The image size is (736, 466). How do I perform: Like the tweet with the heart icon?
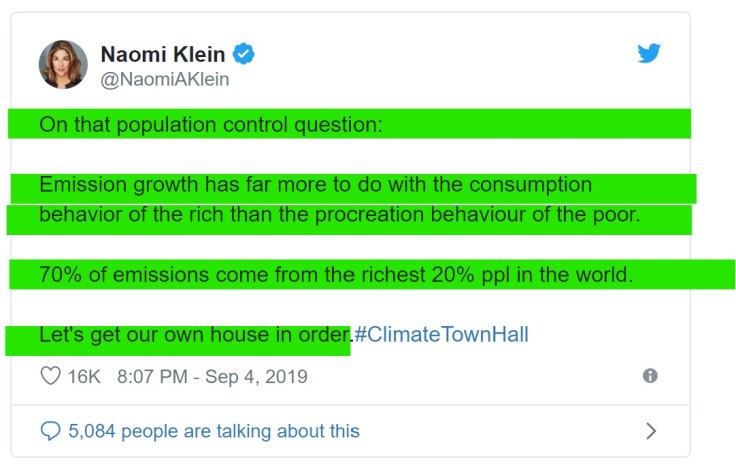point(50,376)
